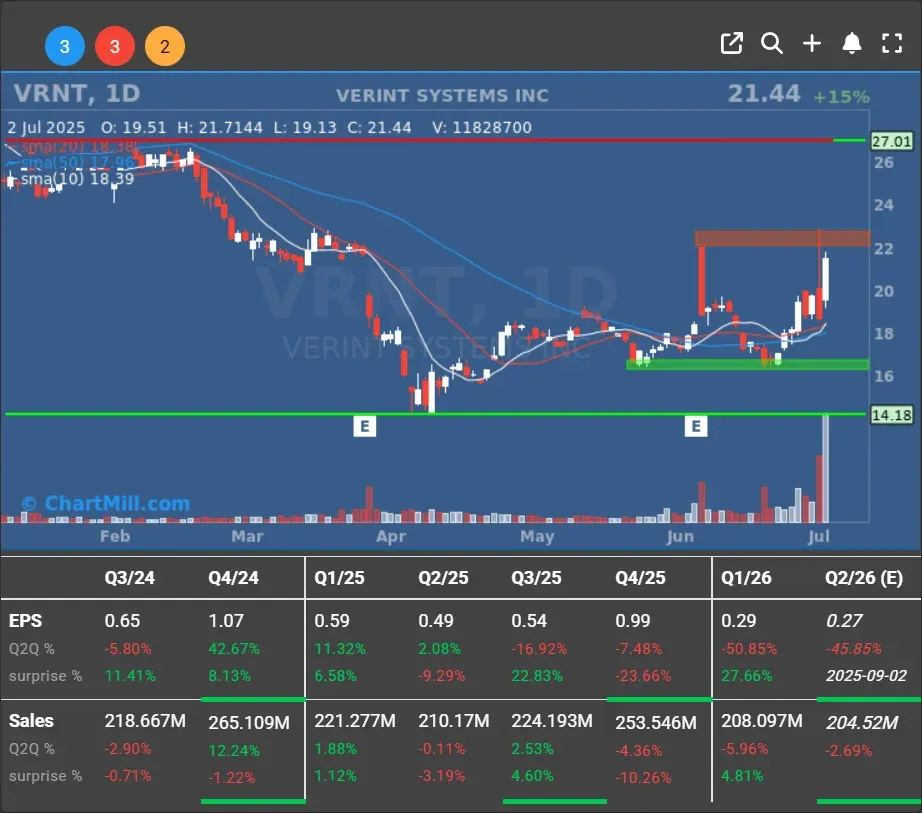Click the Sales row label
The height and width of the screenshot is (813, 922).
pyautogui.click(x=31, y=721)
